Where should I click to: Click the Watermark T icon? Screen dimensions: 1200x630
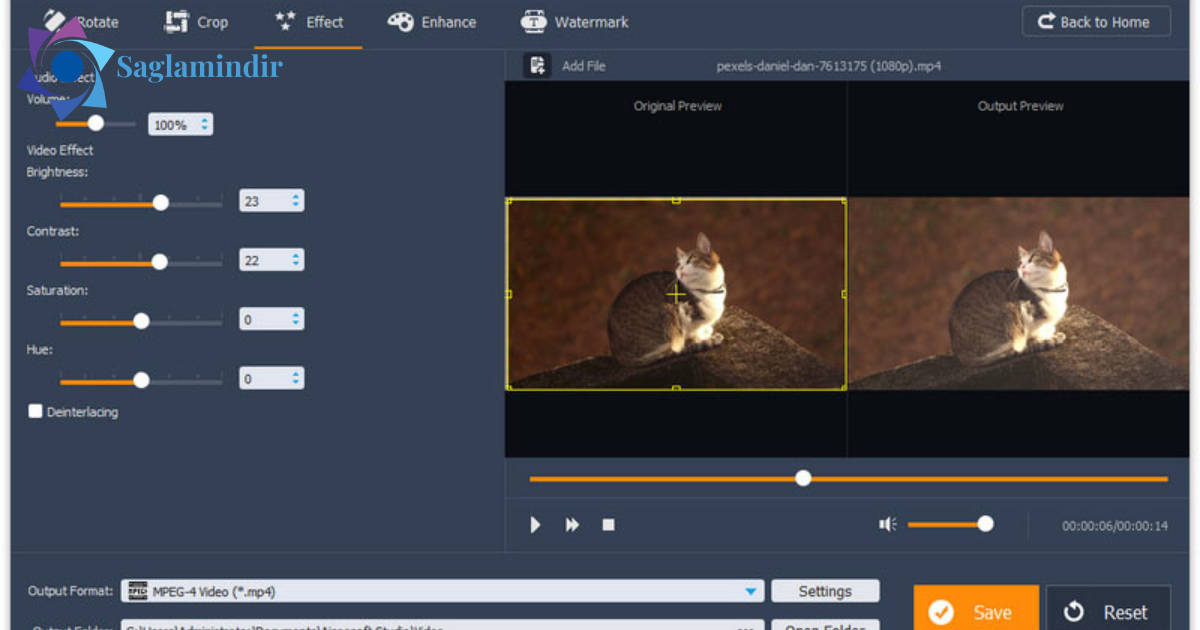[534, 22]
